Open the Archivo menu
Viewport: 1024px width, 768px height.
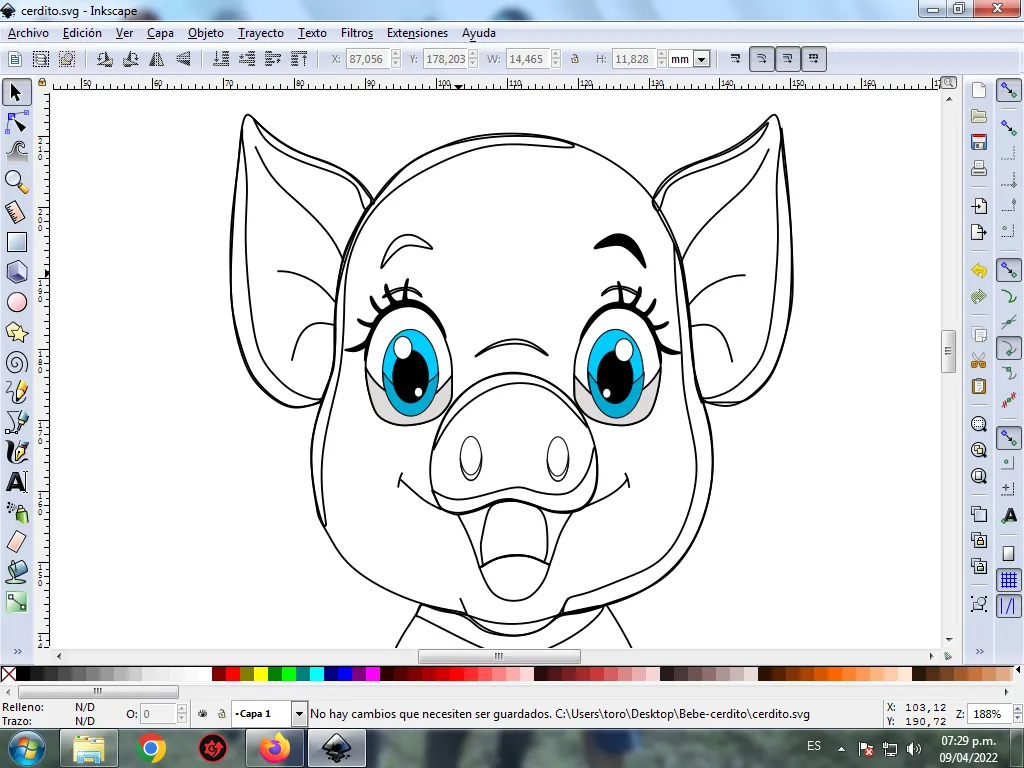pyautogui.click(x=28, y=33)
